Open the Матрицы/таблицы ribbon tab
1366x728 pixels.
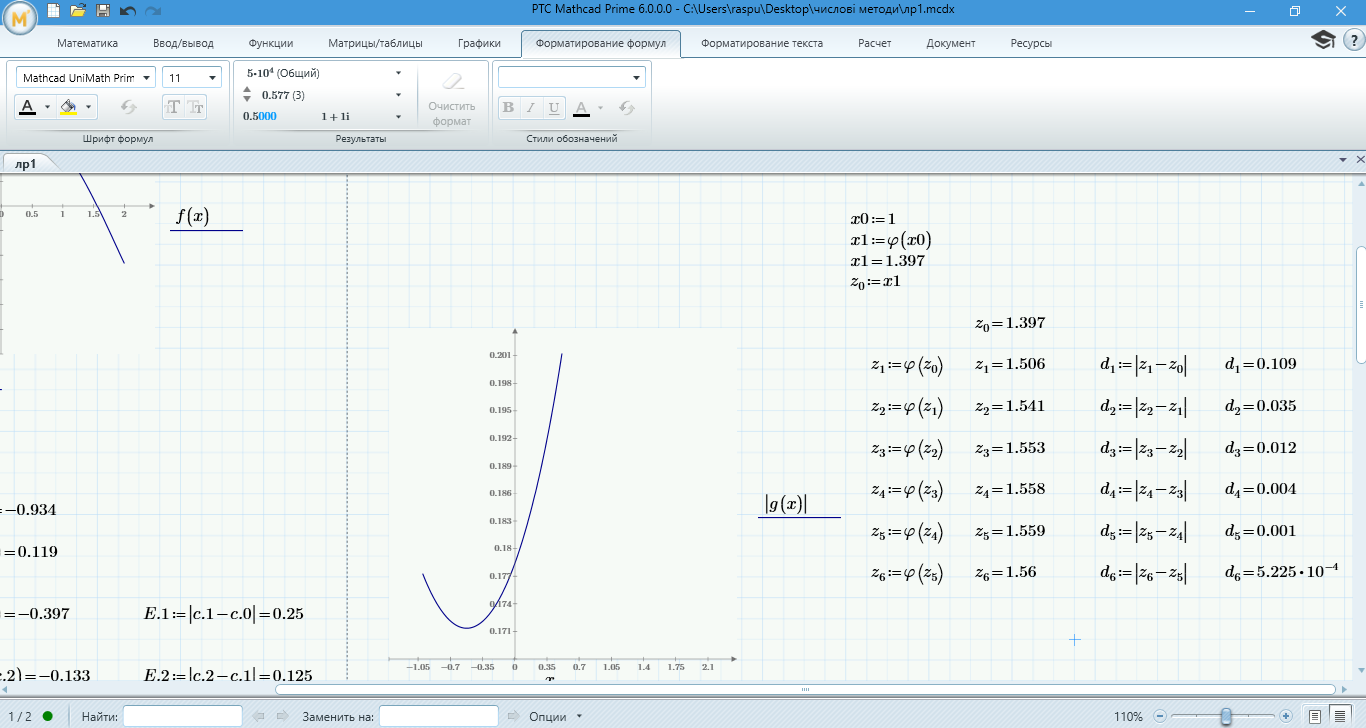[x=375, y=43]
